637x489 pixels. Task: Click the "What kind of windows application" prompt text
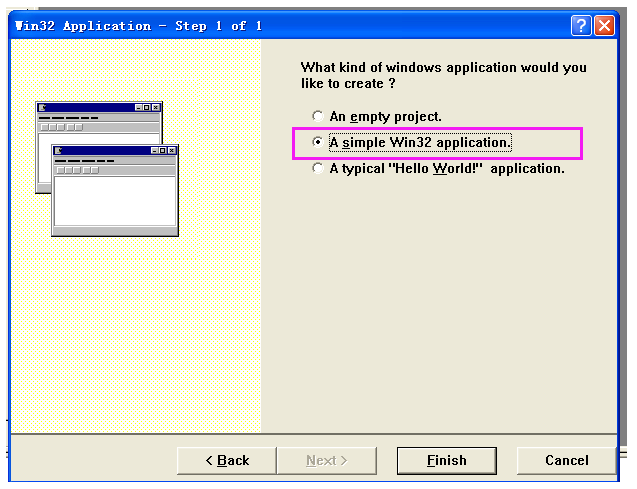point(444,75)
